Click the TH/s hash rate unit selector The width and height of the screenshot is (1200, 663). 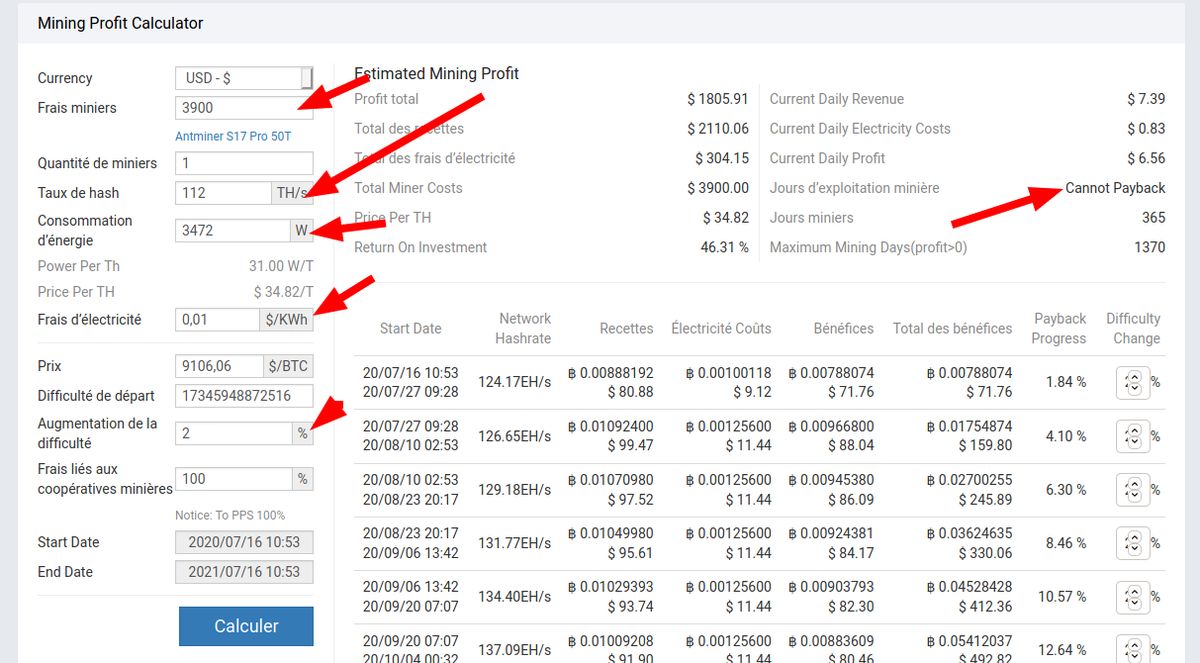tap(292, 193)
